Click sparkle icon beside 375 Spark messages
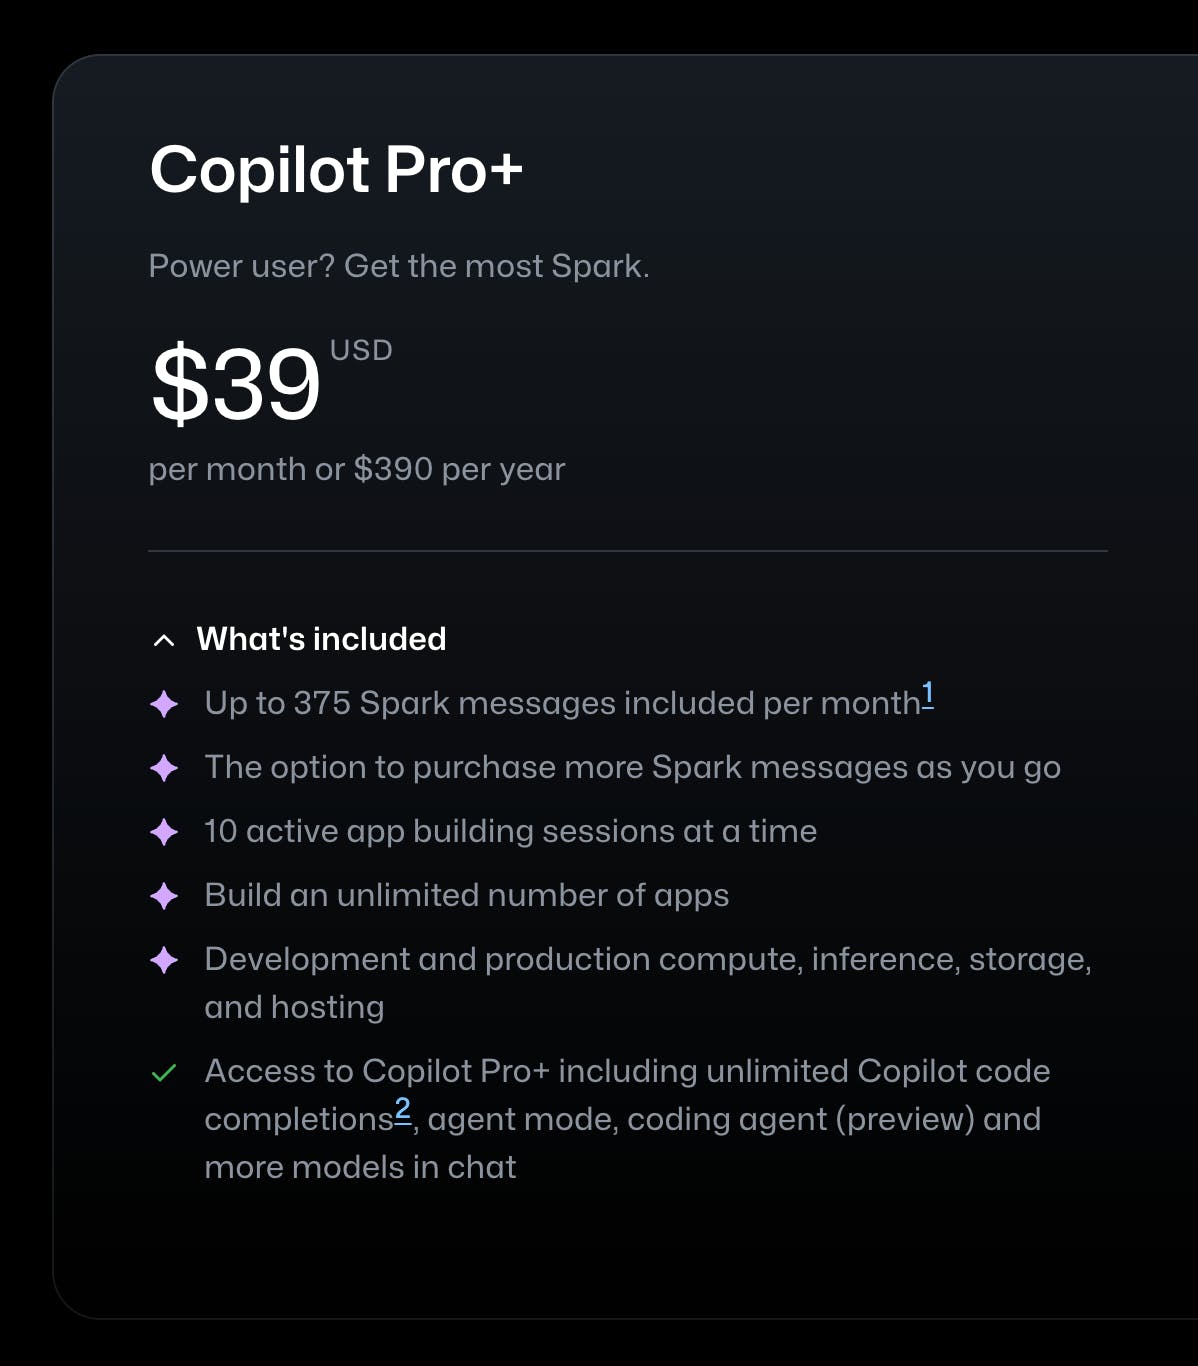The width and height of the screenshot is (1198, 1366). pos(164,704)
